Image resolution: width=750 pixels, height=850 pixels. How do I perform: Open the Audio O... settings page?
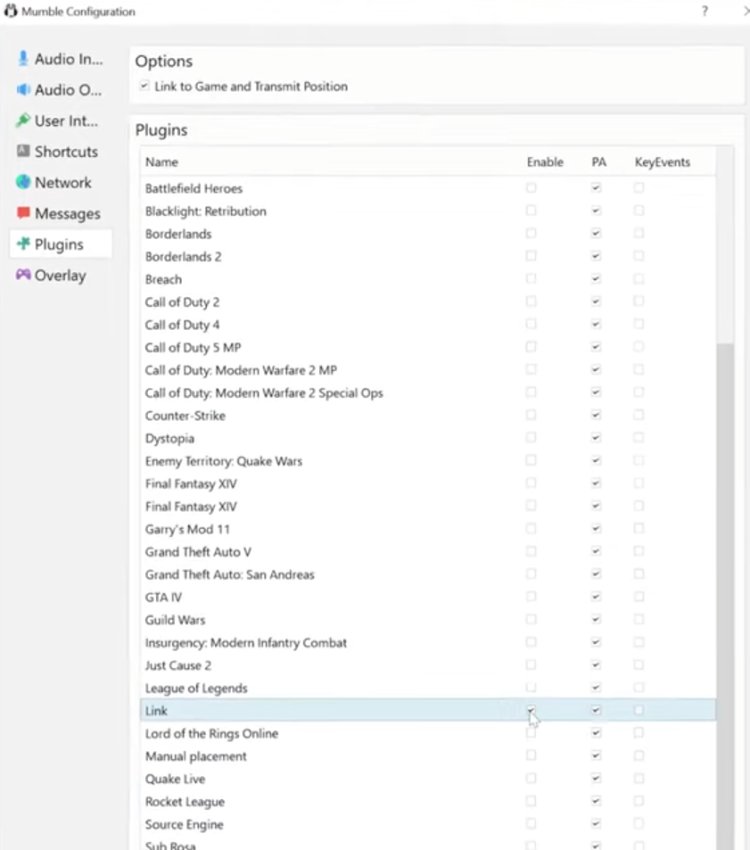tap(61, 89)
